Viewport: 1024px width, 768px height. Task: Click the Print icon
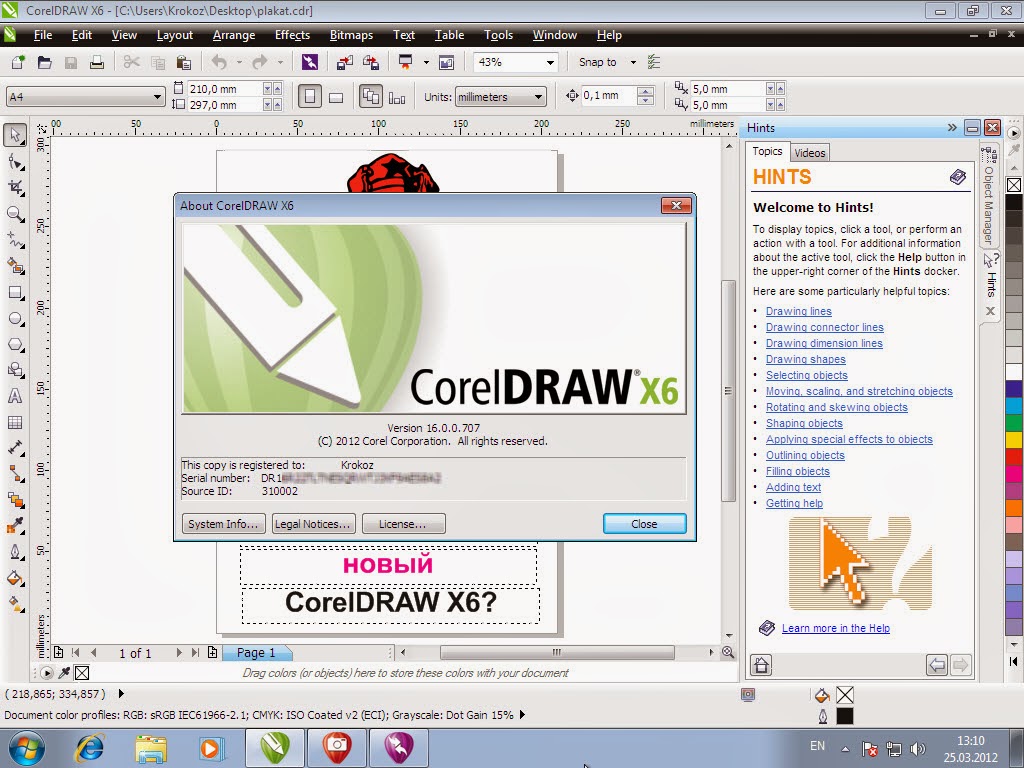[x=97, y=62]
